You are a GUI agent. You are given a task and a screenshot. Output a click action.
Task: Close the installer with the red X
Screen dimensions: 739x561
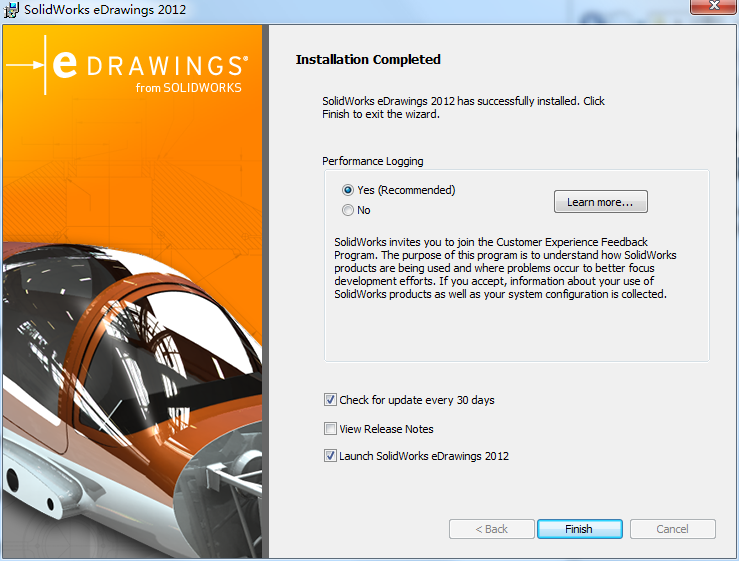coord(714,8)
